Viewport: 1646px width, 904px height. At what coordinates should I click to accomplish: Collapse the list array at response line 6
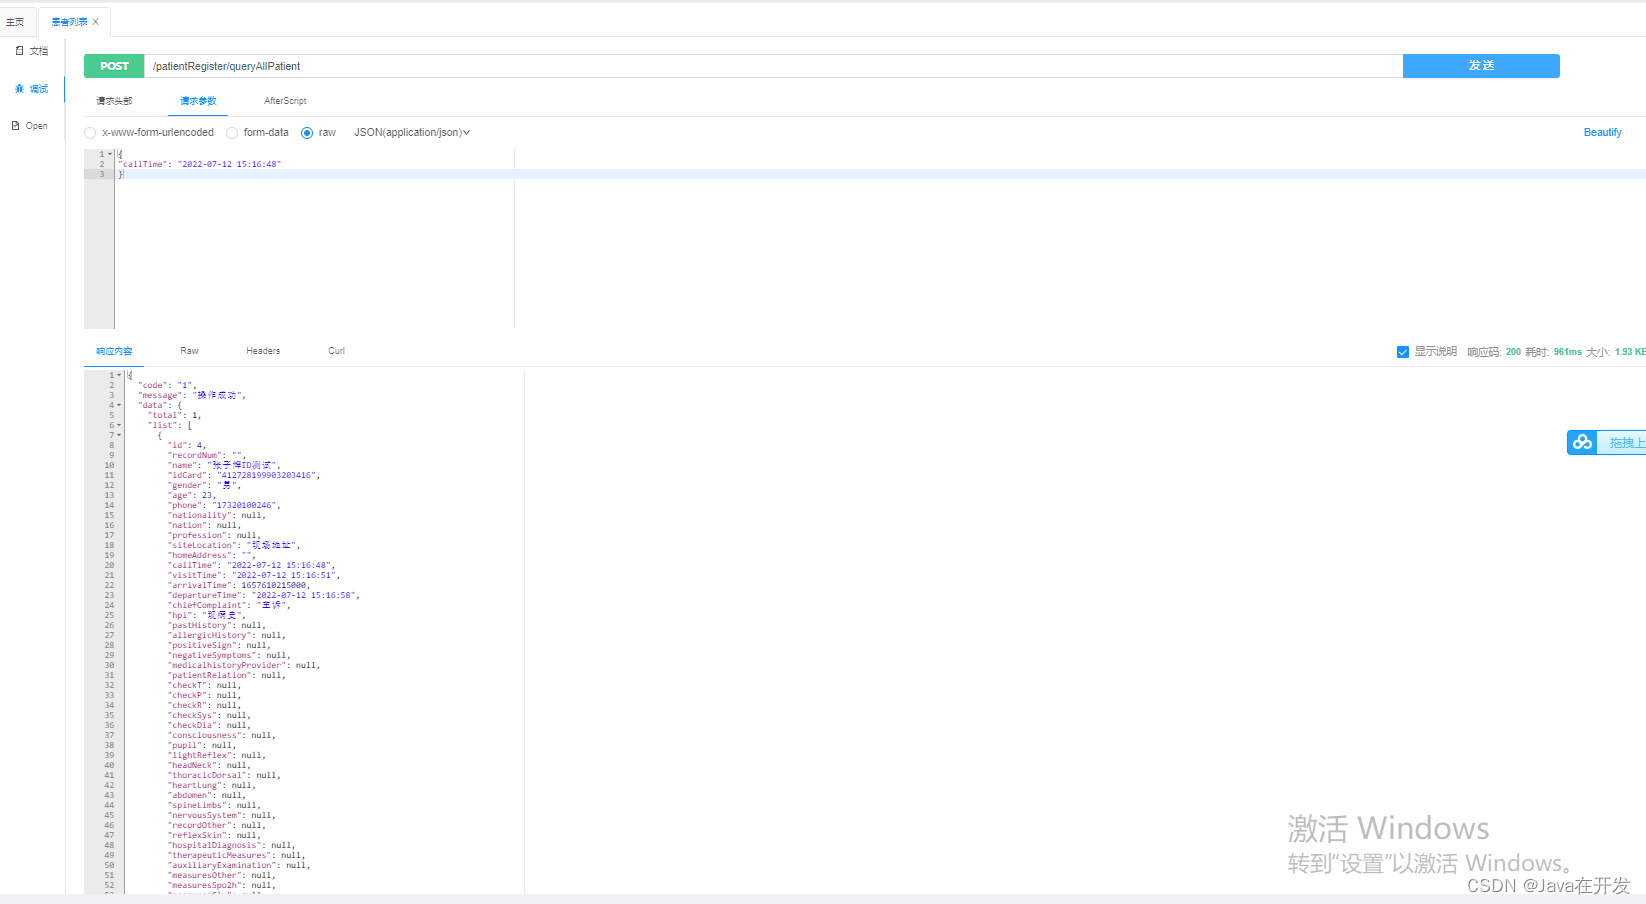point(119,425)
